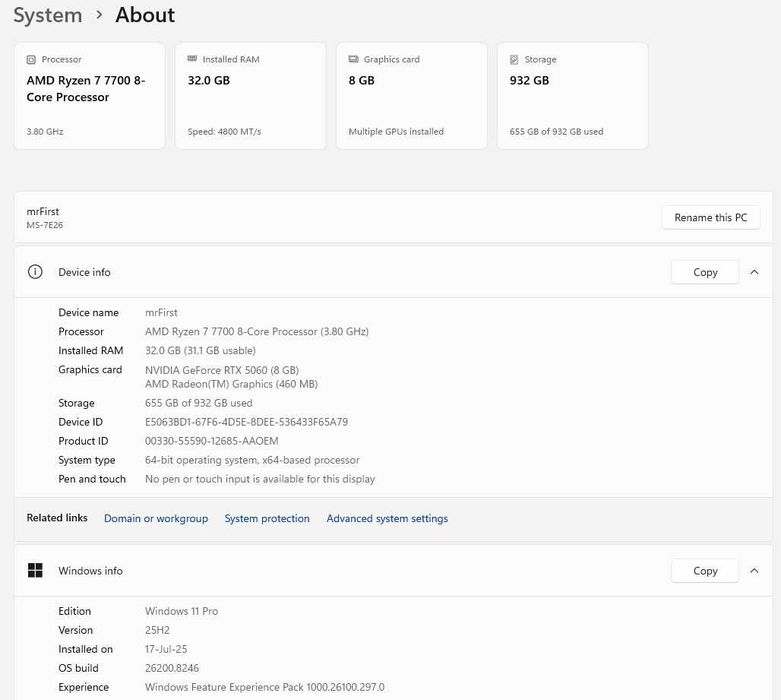
Task: Click the Graphics card icon
Action: 353,60
